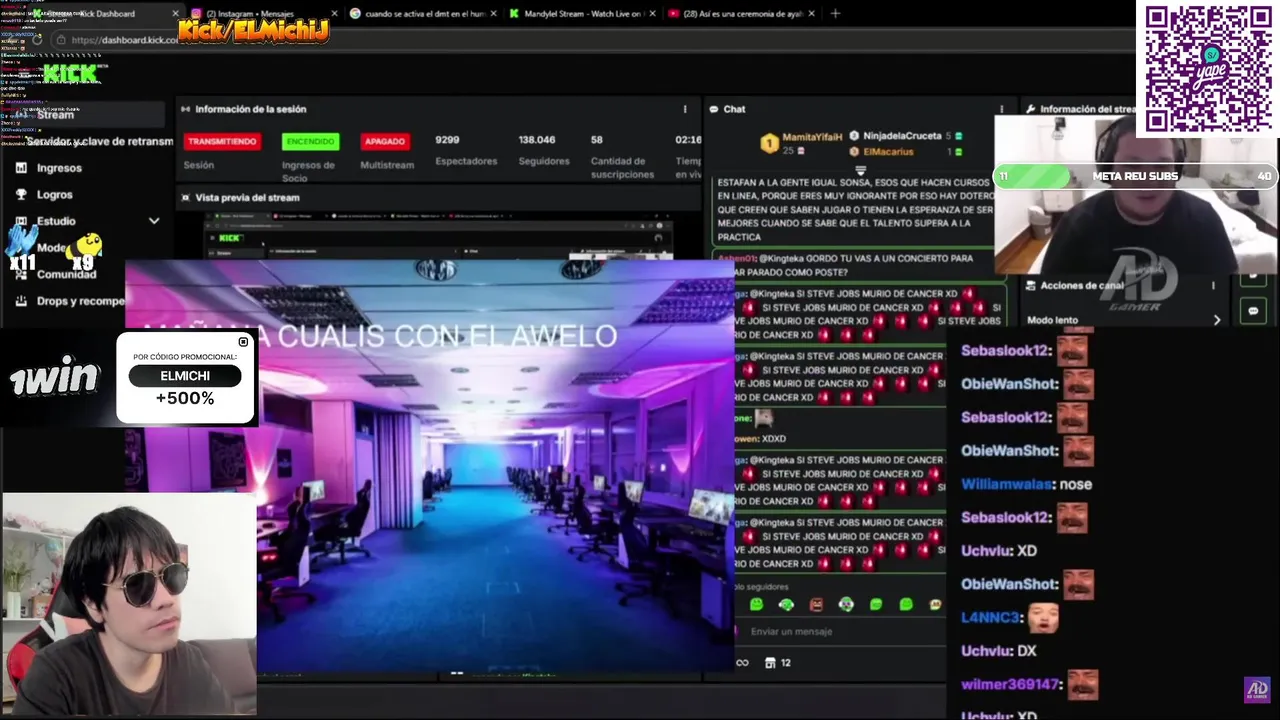
Task: Insert the clown-face emote
Action: 846,604
